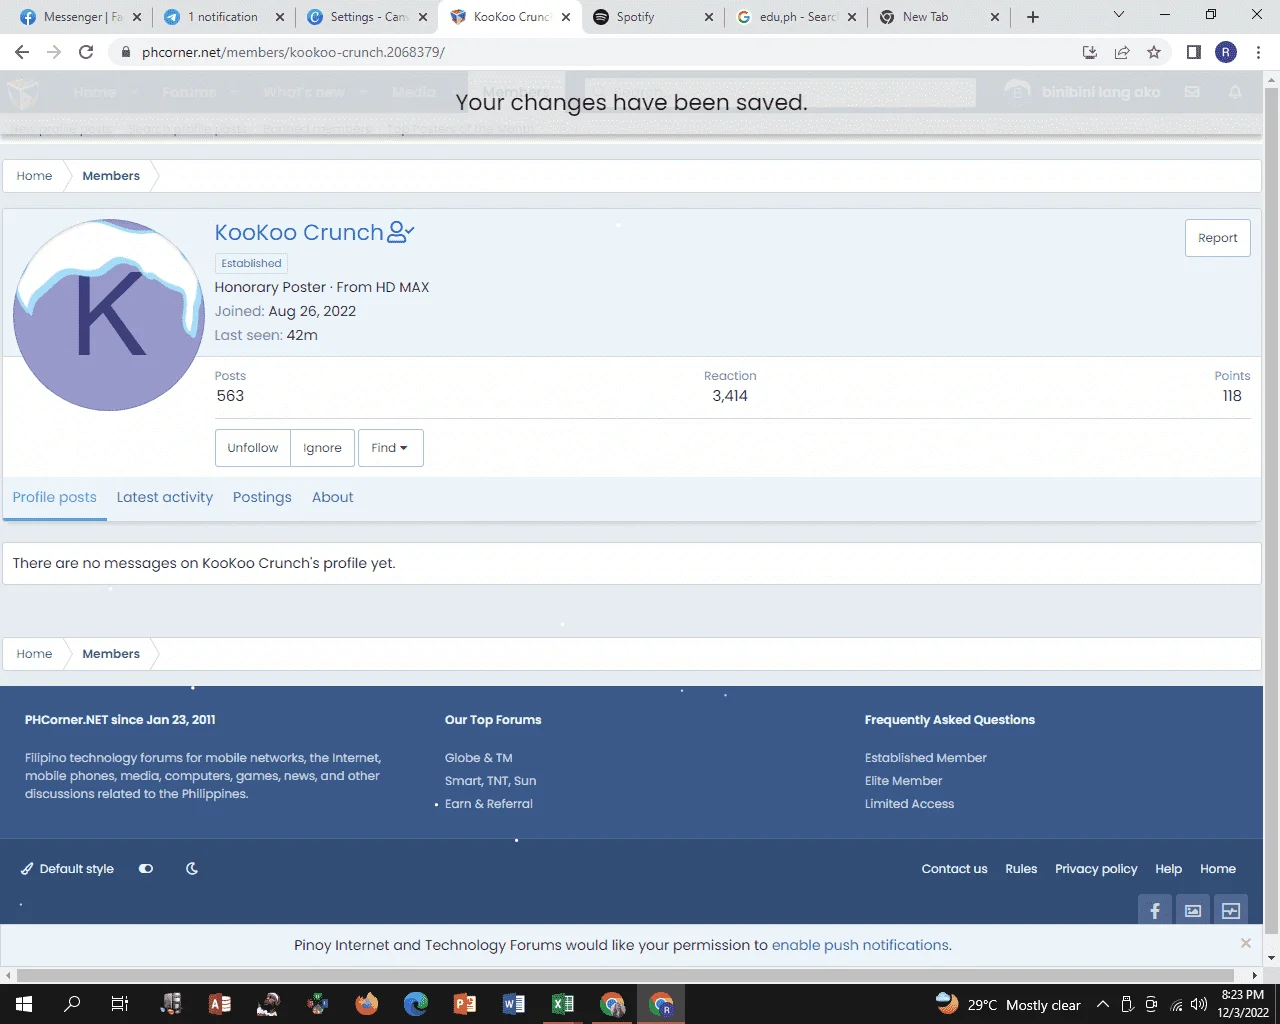This screenshot has height=1024, width=1280.
Task: Go back using the browser back arrow
Action: tap(22, 52)
